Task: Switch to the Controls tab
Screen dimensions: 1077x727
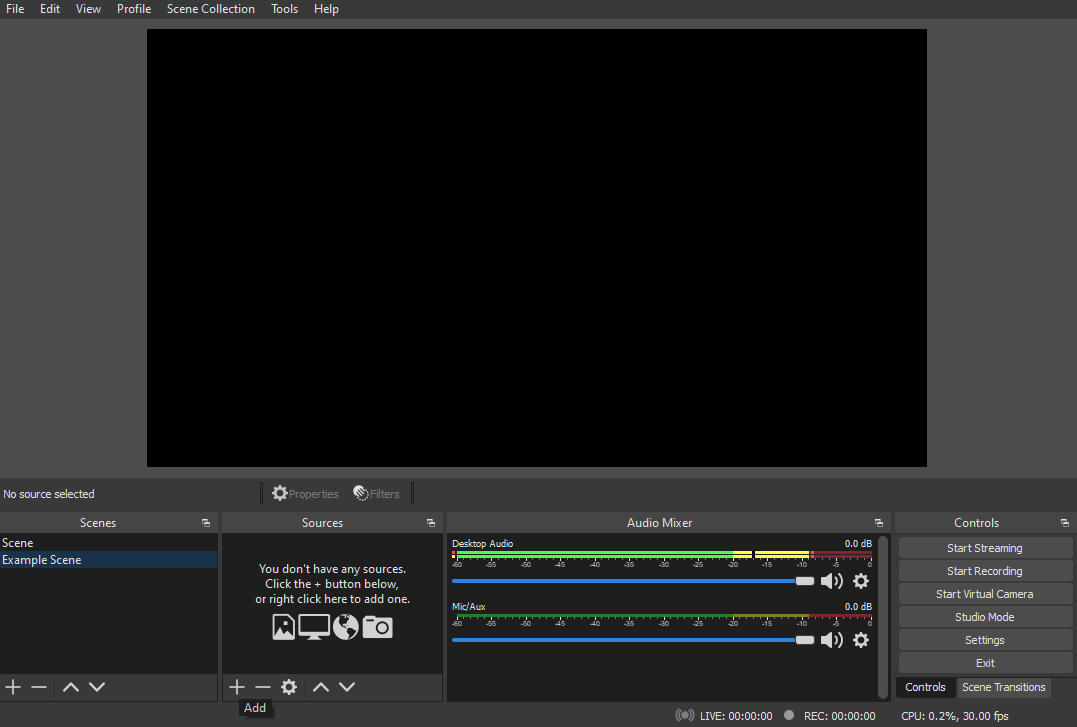Action: [925, 687]
